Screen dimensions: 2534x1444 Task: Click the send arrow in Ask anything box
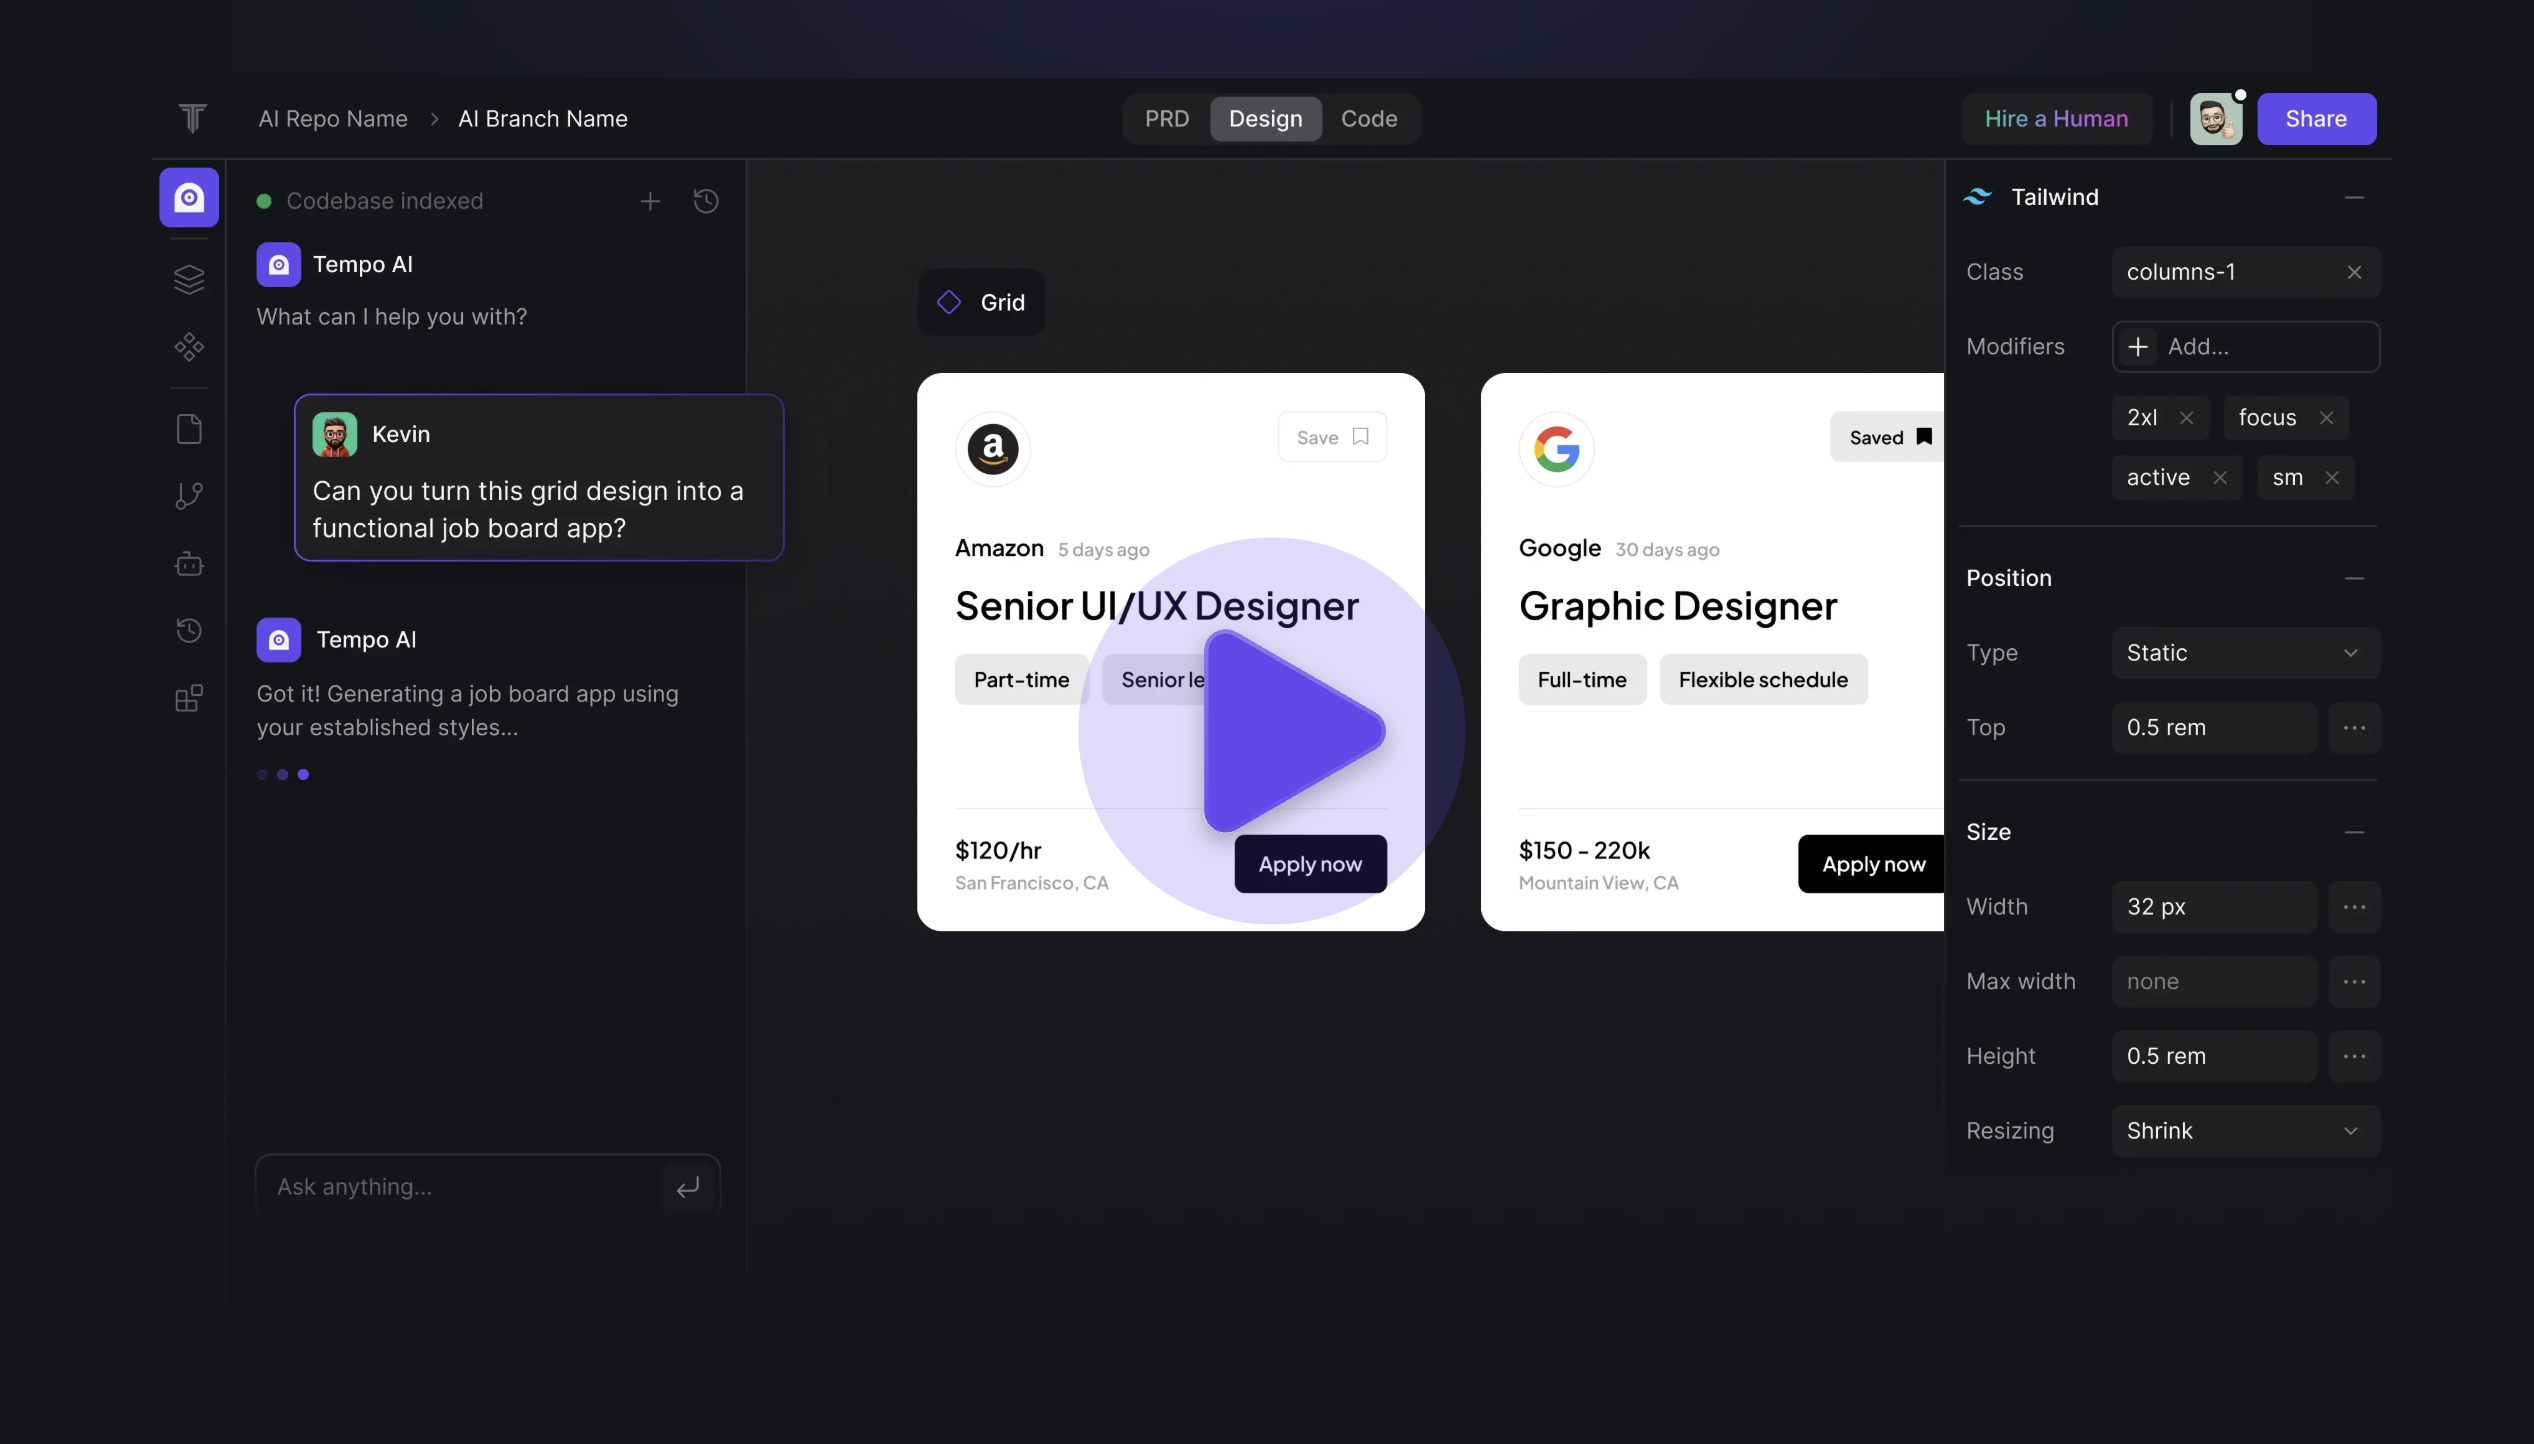(x=688, y=1187)
